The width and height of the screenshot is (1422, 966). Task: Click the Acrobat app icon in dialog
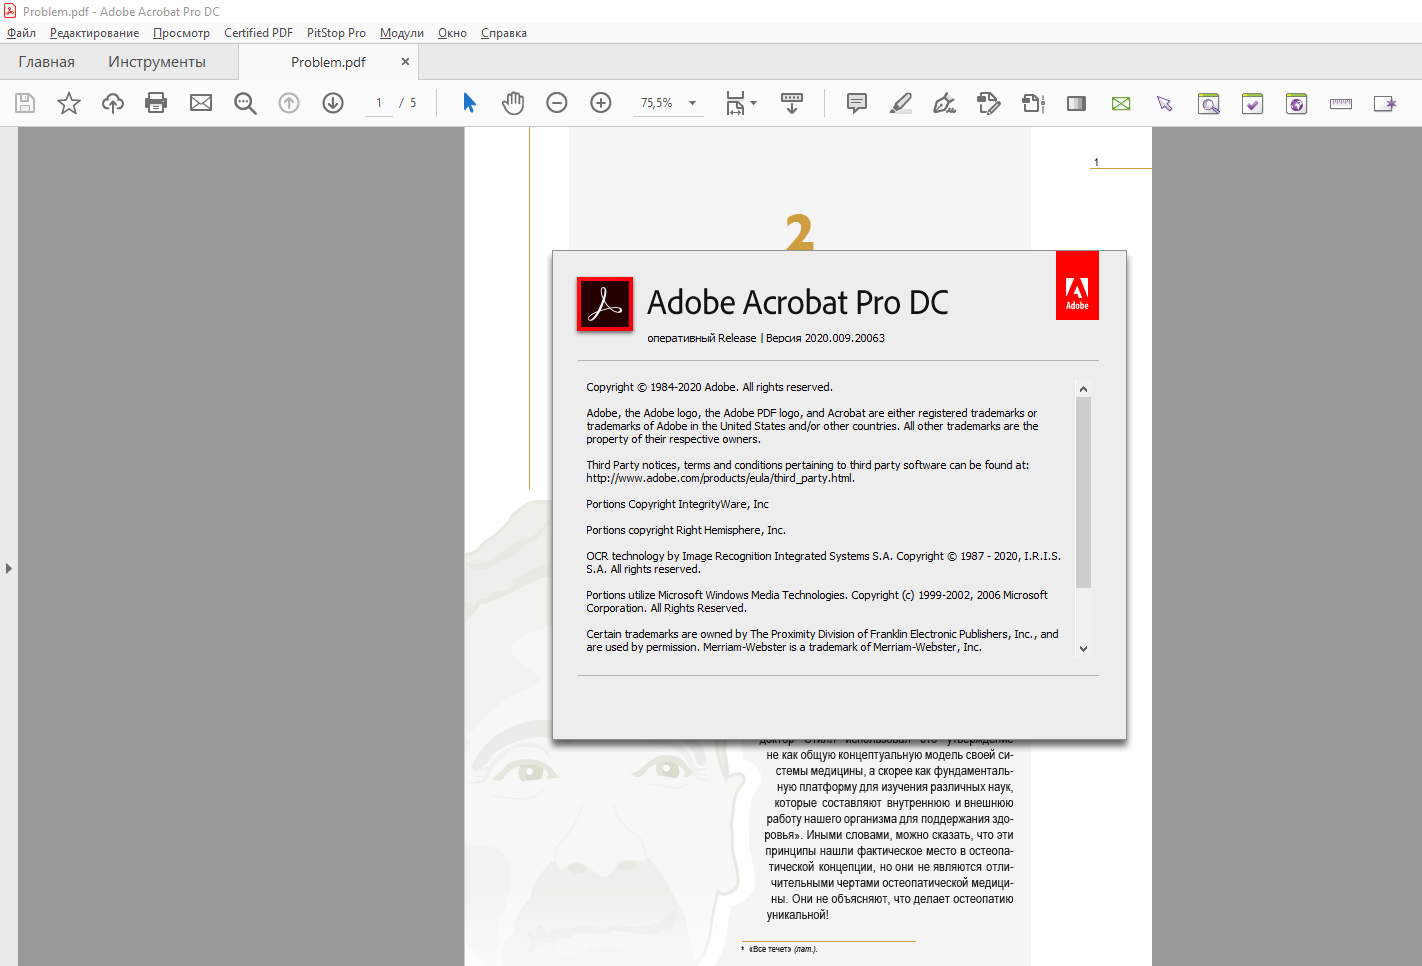(605, 304)
